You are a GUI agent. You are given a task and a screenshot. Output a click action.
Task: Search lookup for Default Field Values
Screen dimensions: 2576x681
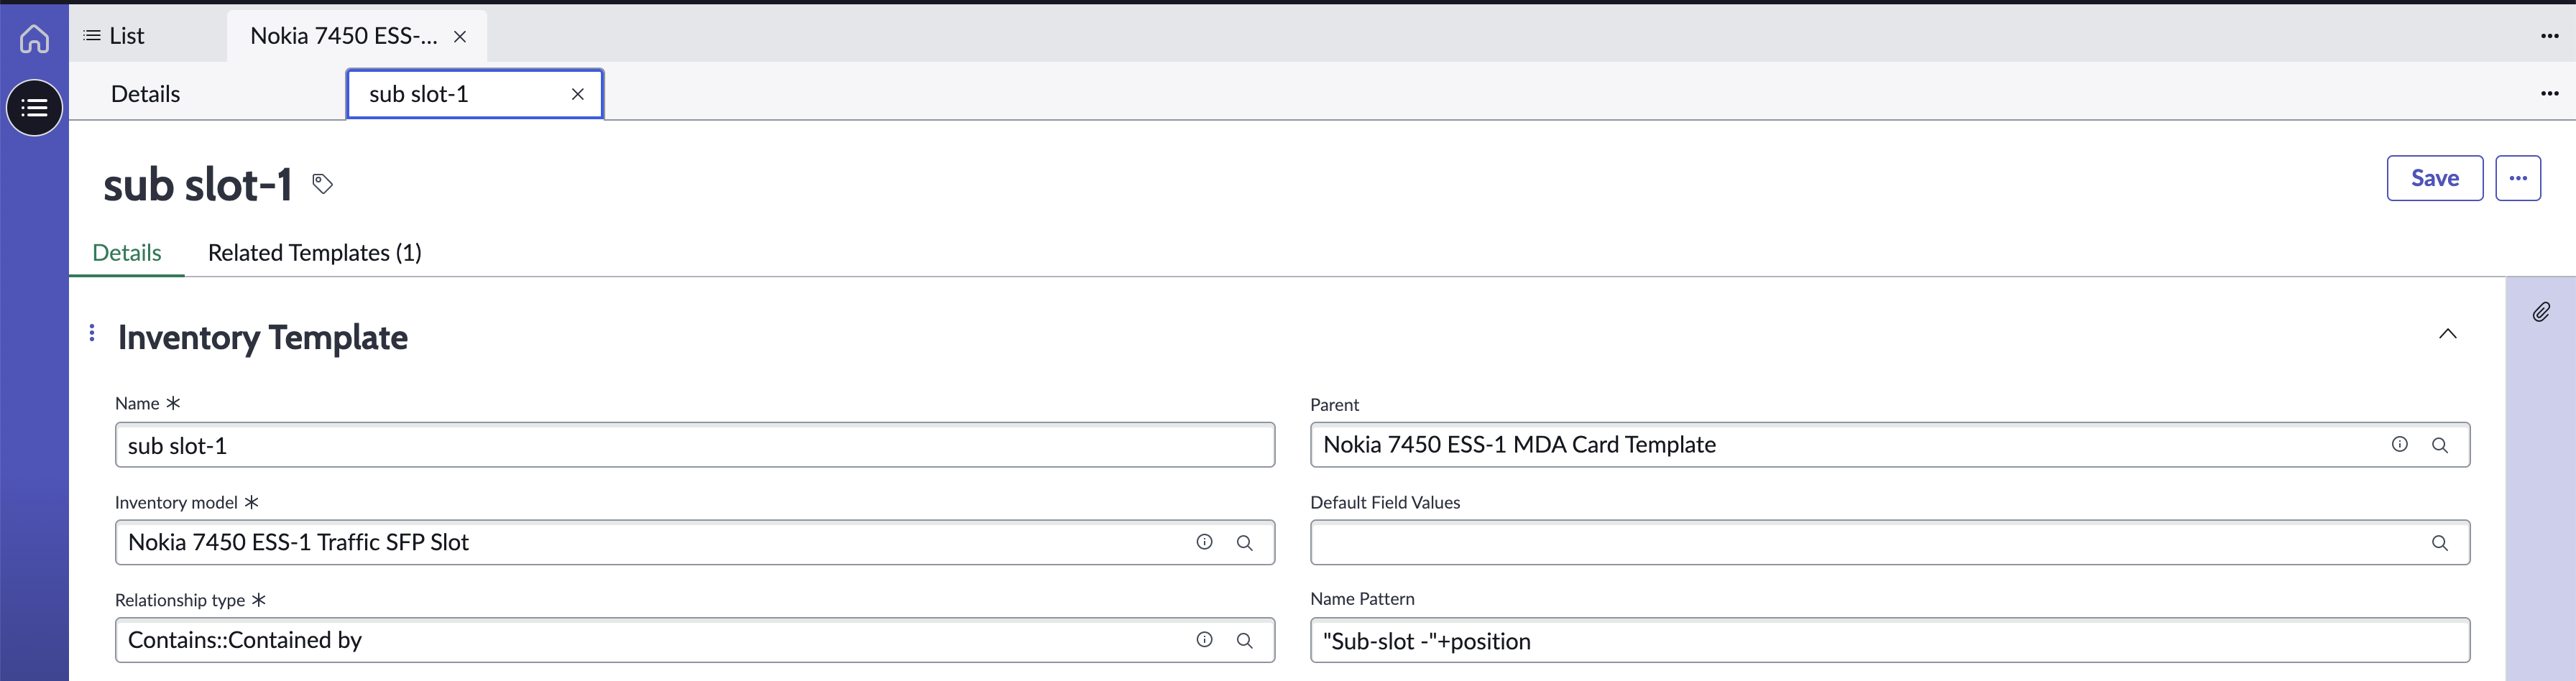(2439, 543)
